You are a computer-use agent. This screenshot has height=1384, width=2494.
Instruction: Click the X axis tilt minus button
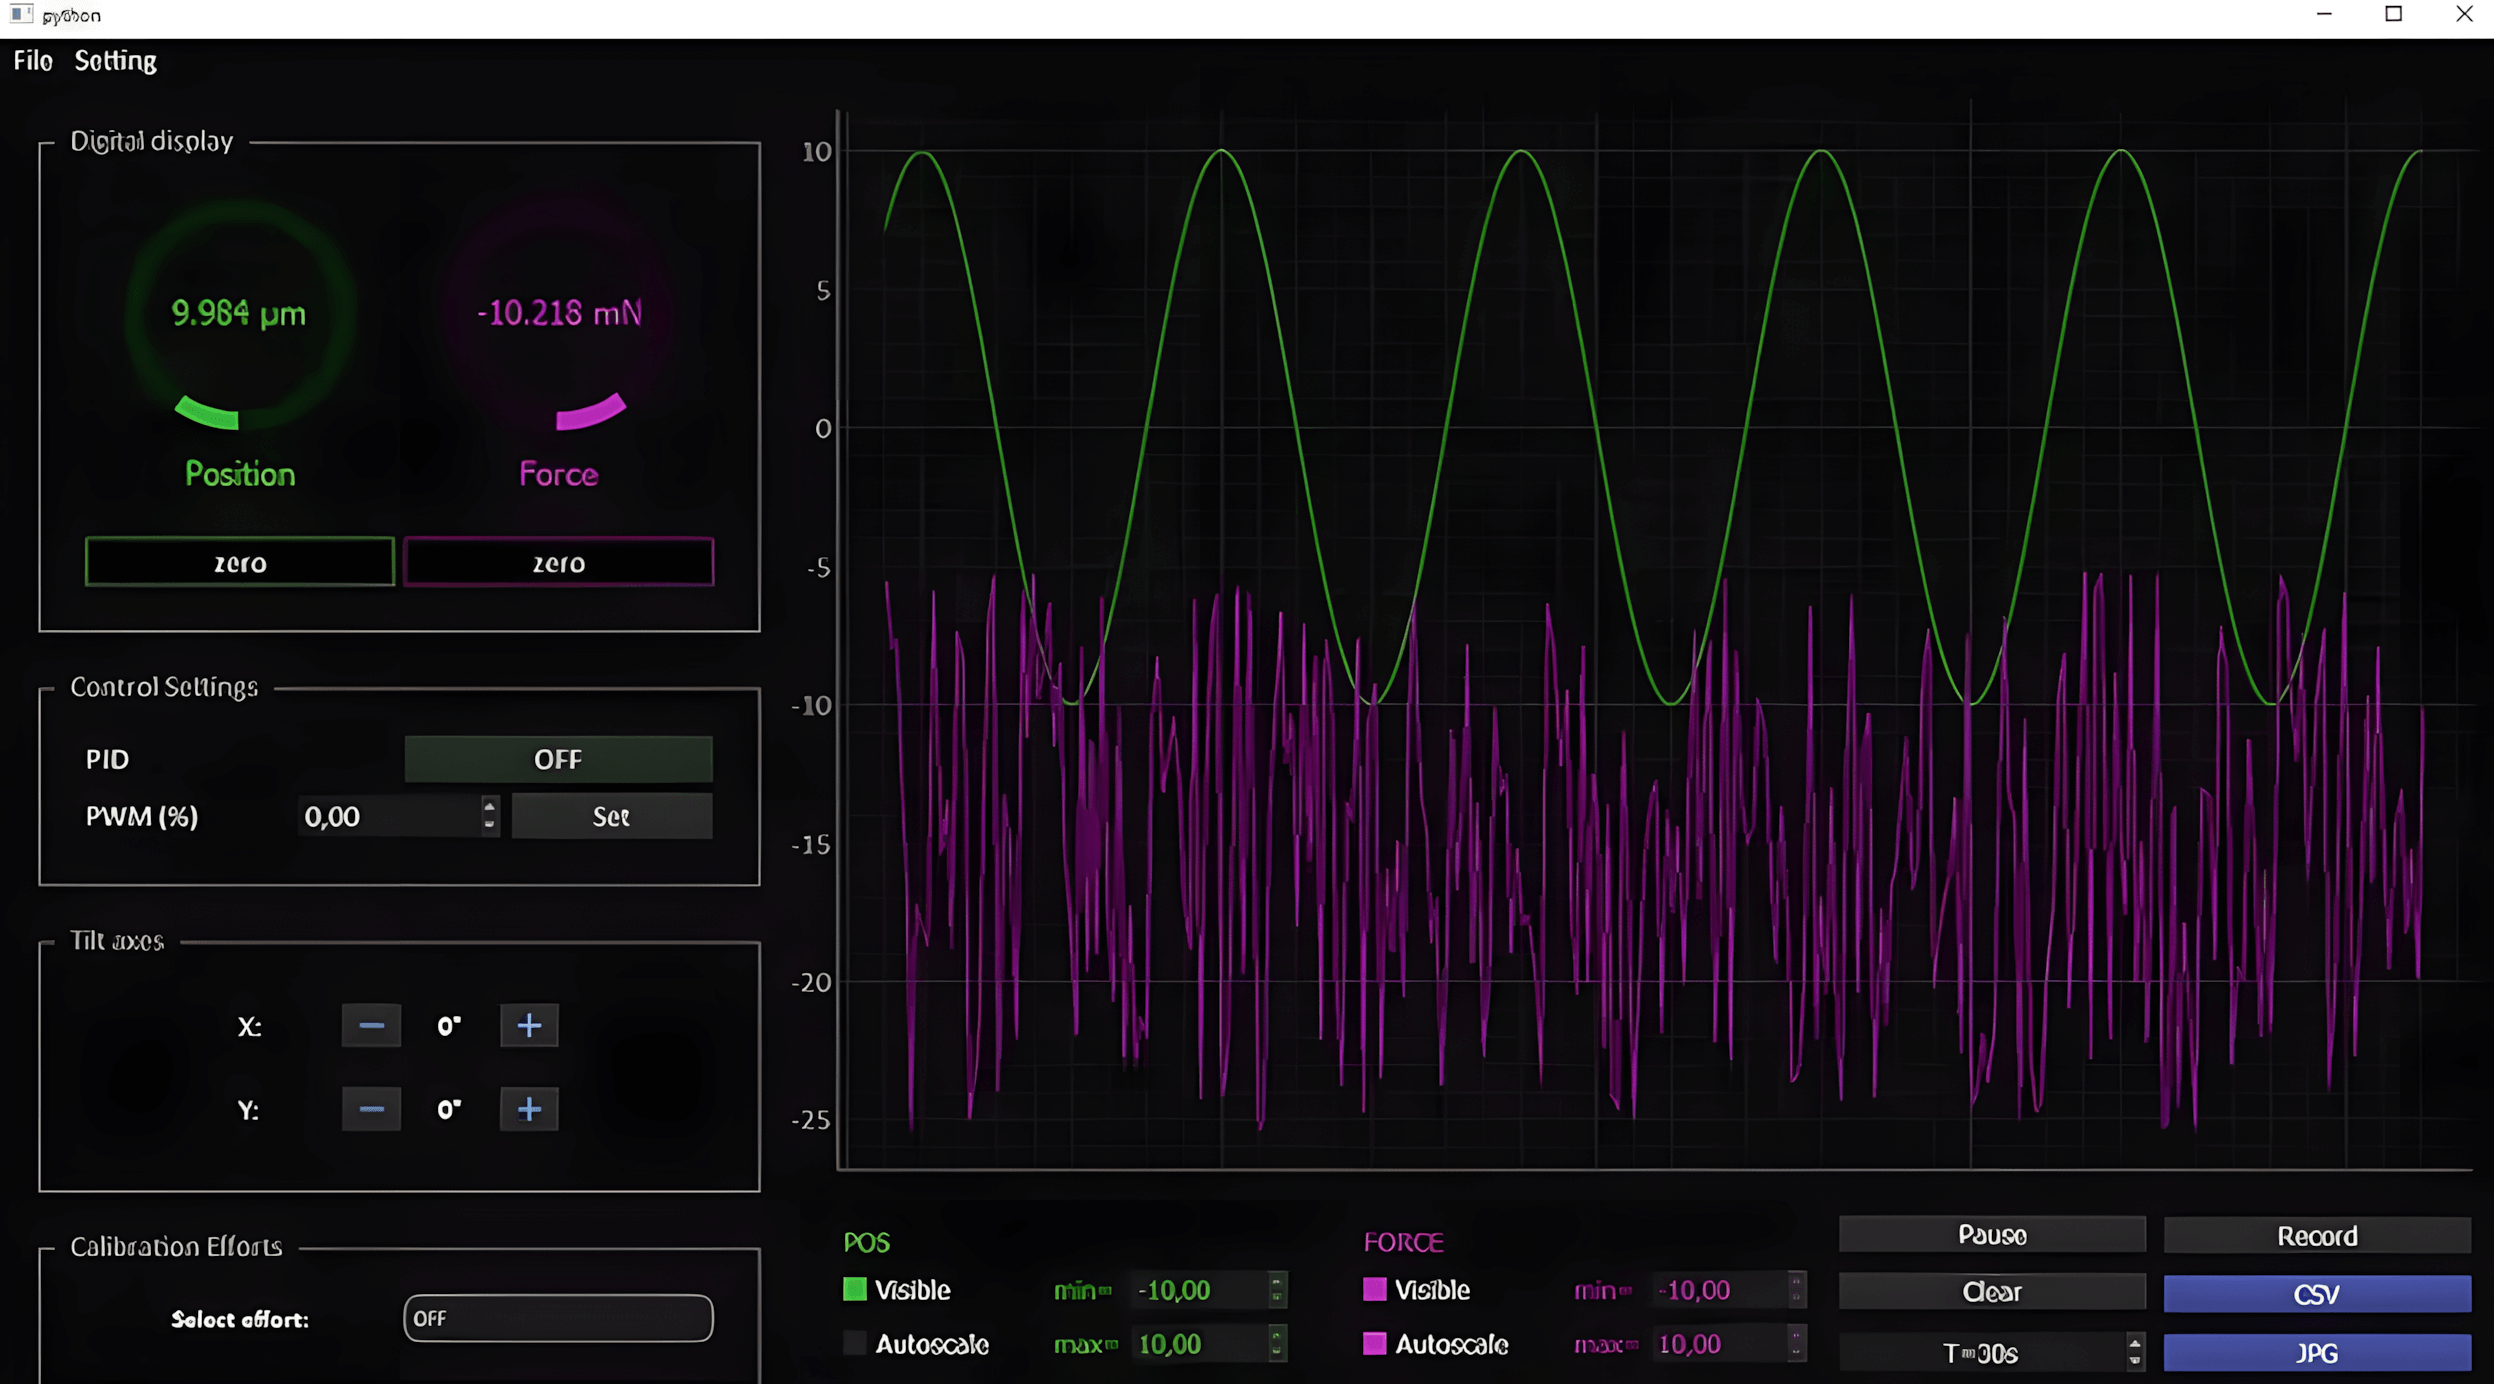click(x=371, y=1026)
